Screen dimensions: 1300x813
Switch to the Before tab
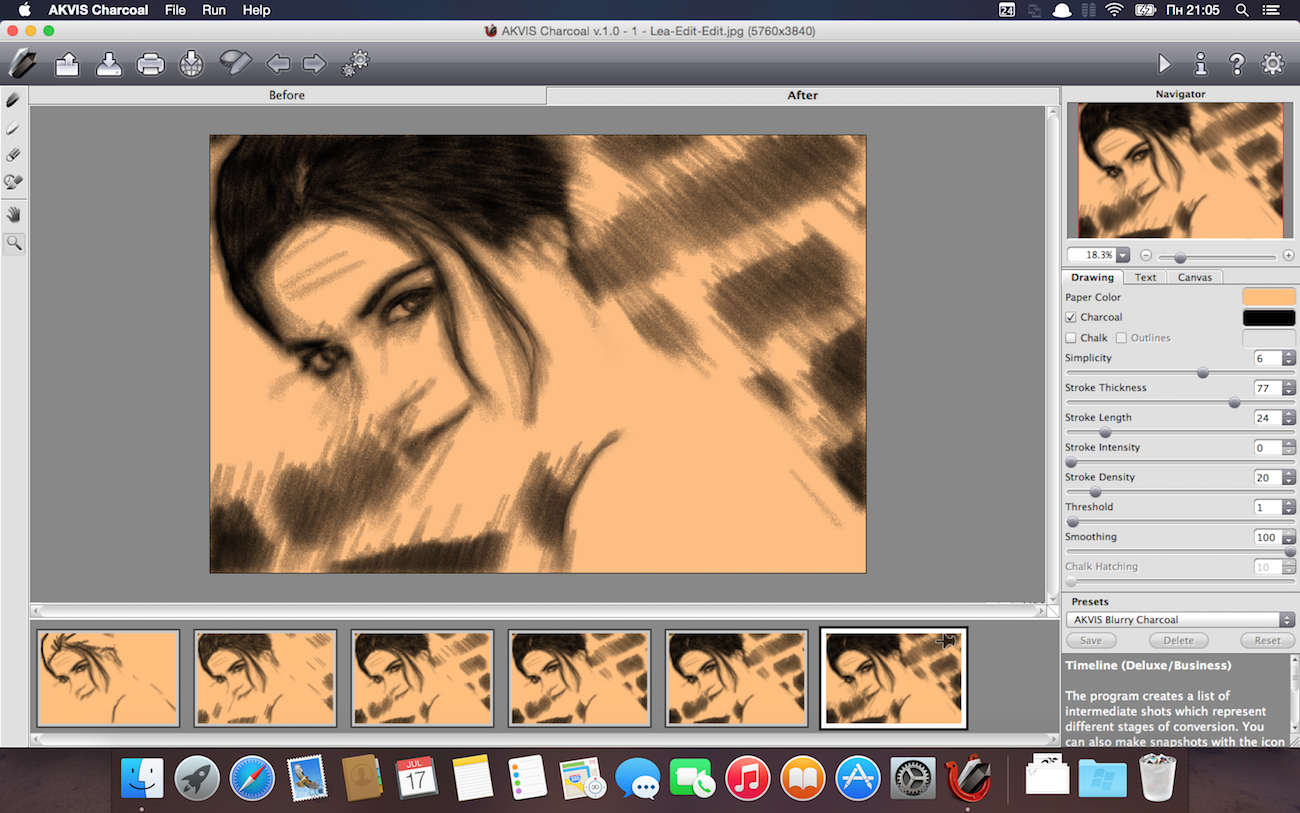click(287, 95)
